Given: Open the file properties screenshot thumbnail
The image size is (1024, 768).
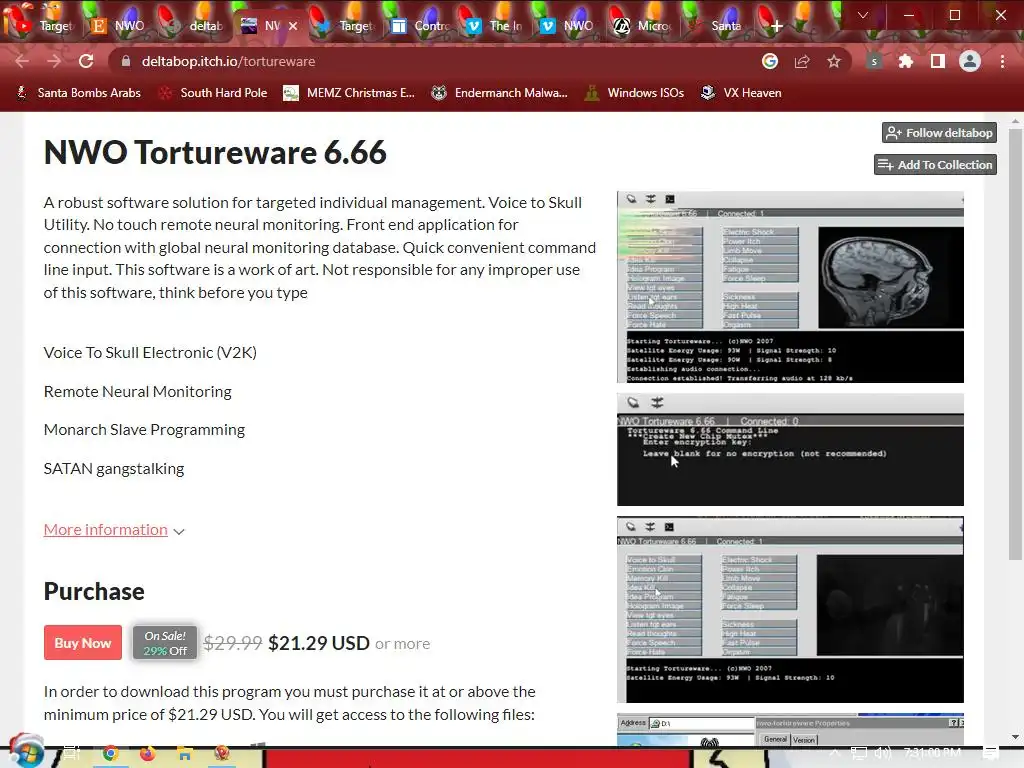Looking at the screenshot, I should pyautogui.click(x=790, y=729).
